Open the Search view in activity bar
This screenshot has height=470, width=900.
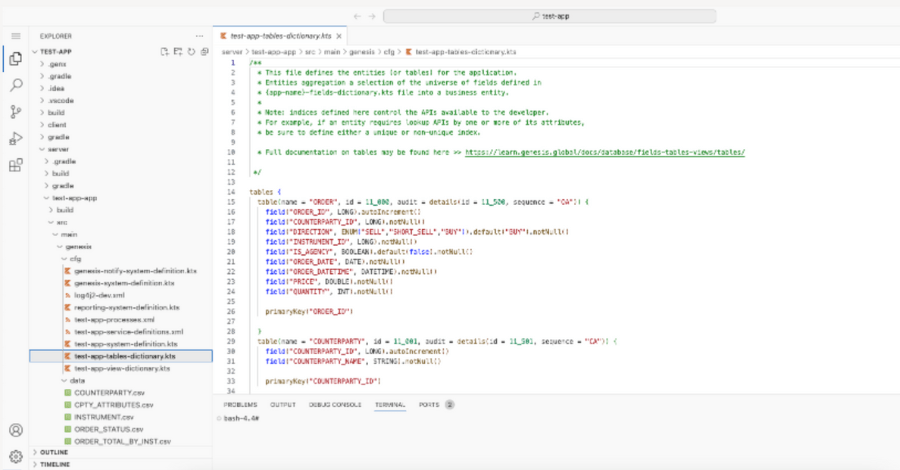point(16,85)
